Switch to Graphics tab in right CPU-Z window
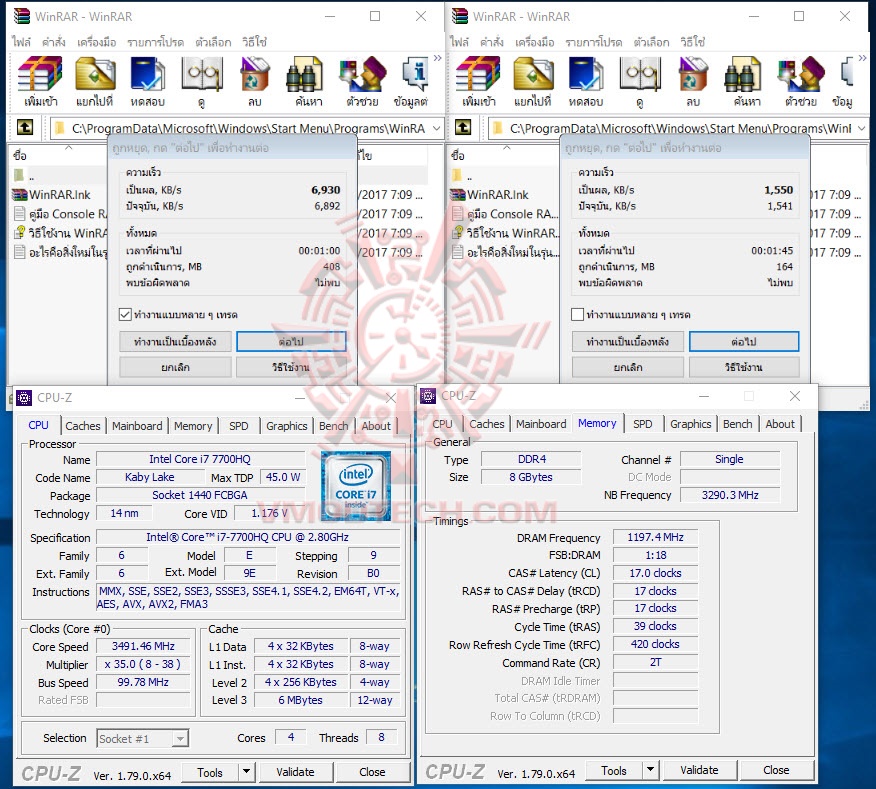 pos(691,424)
